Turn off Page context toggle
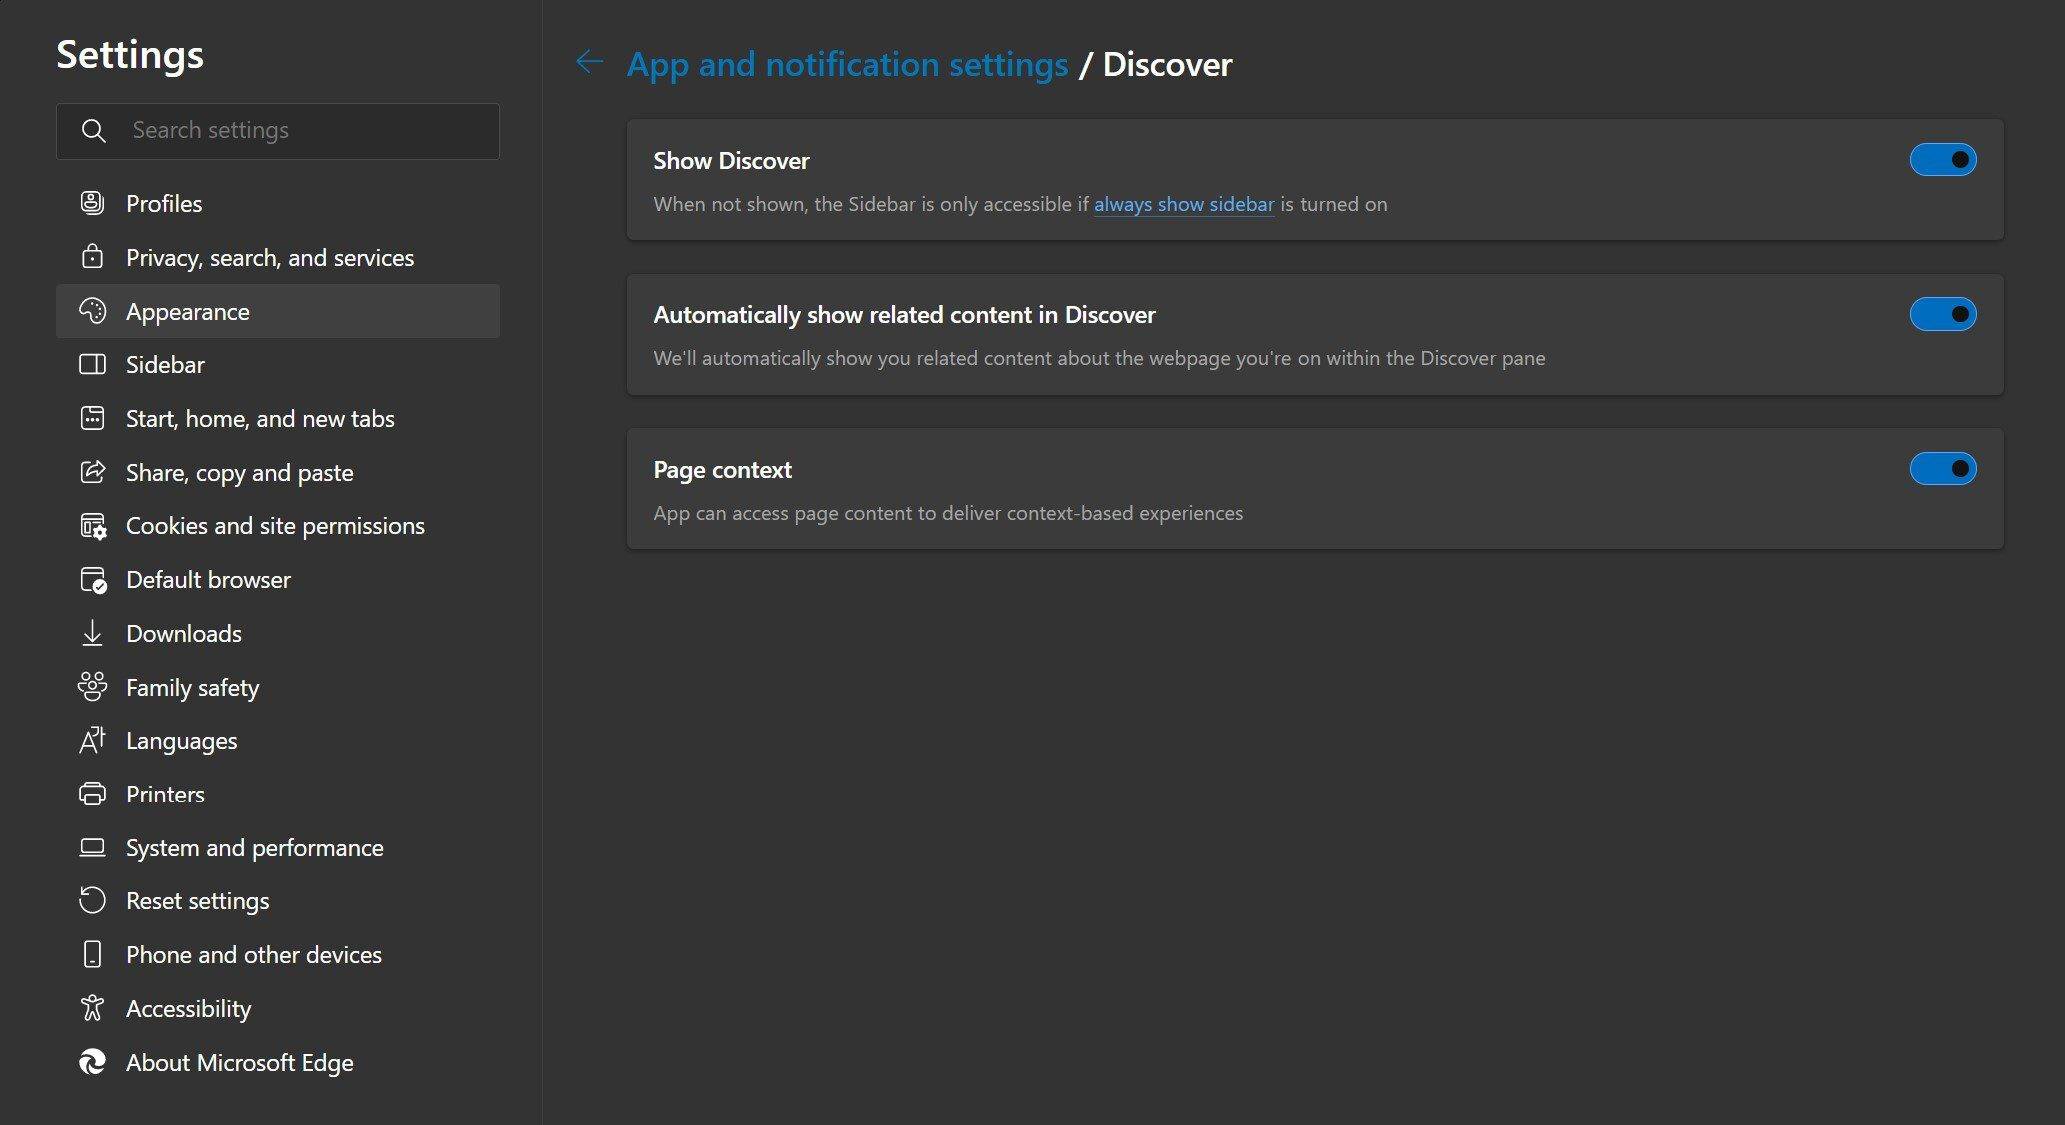This screenshot has width=2065, height=1125. [1940, 467]
